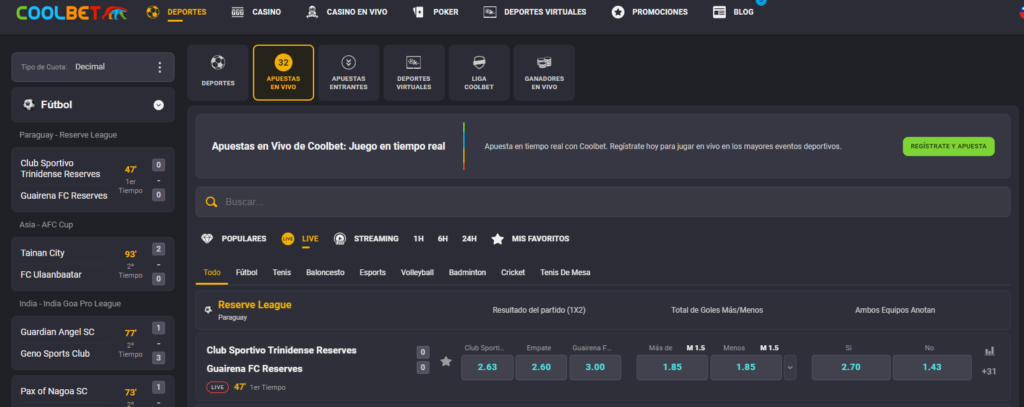This screenshot has height=407, width=1024.
Task: Click the slot machine icon next to Casino
Action: [238, 12]
